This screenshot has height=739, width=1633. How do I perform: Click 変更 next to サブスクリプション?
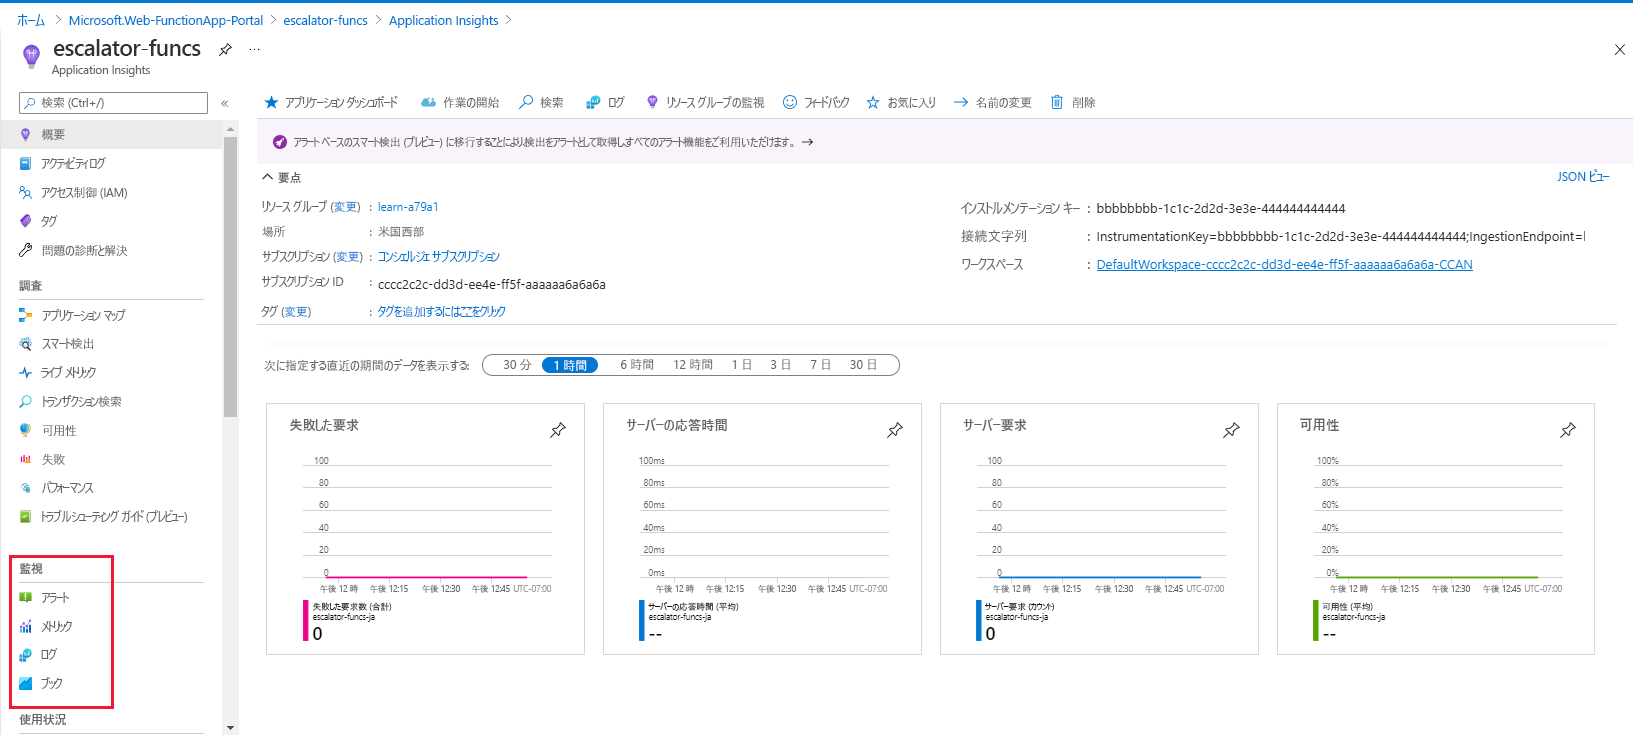click(x=348, y=257)
